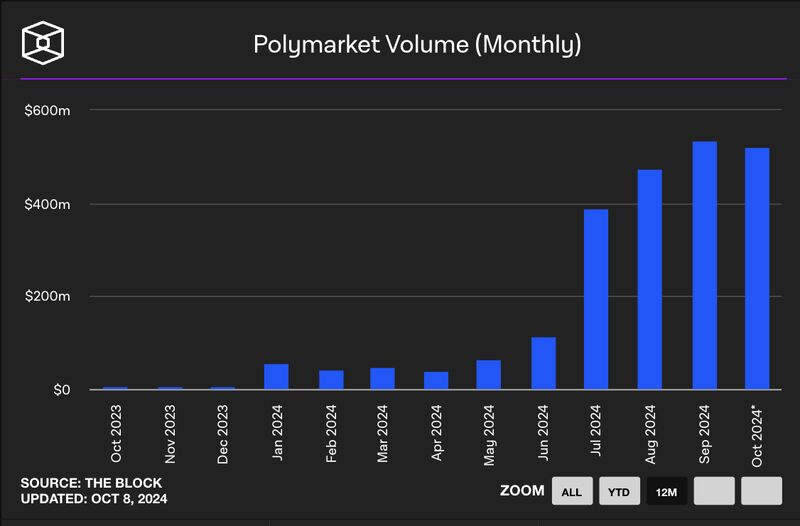This screenshot has height=526, width=800.
Task: Click the last blank zoom button
Action: pos(761,491)
